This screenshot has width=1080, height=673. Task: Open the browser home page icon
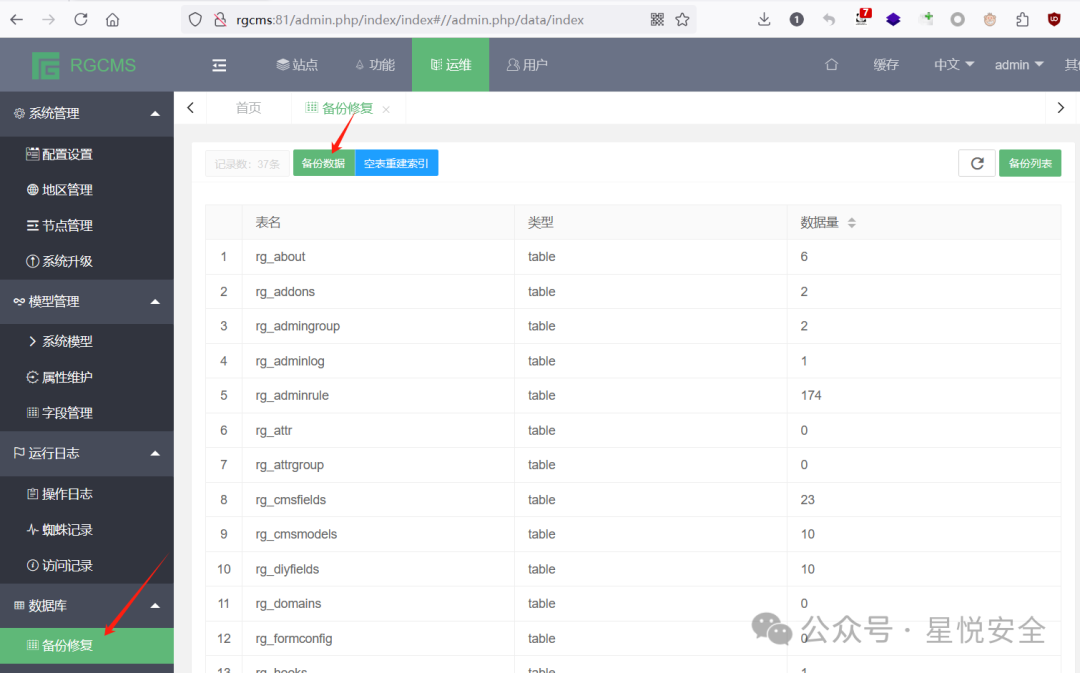click(112, 19)
